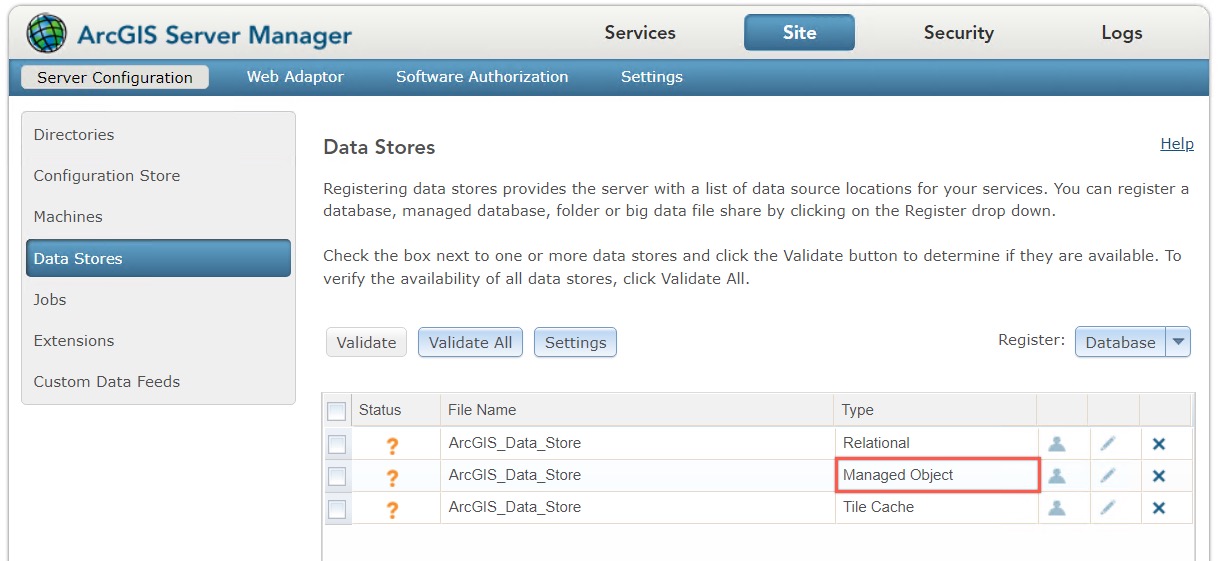
Task: Check the box for the Relational data store
Action: (337, 444)
